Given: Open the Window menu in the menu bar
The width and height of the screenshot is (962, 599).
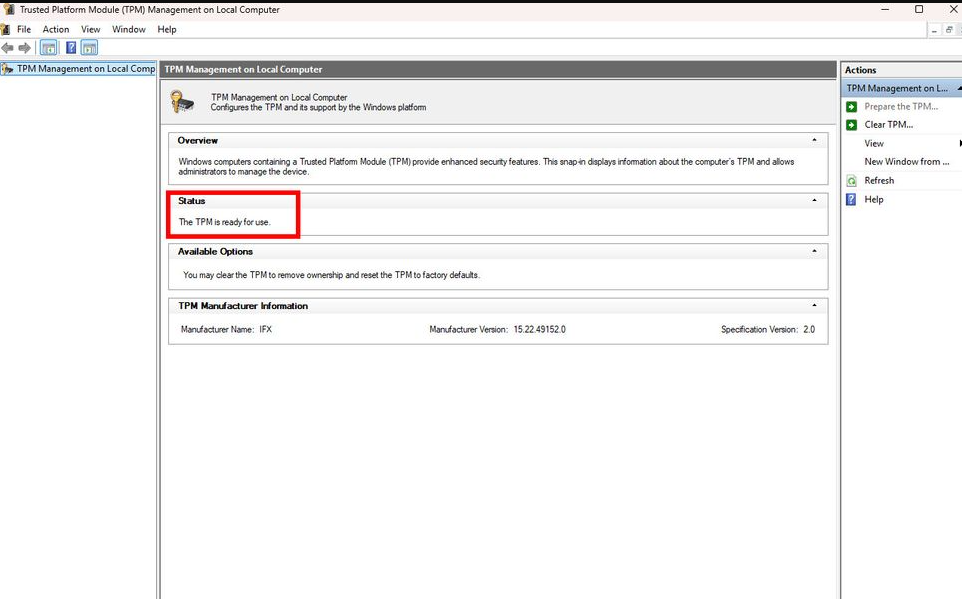Looking at the screenshot, I should 129,30.
